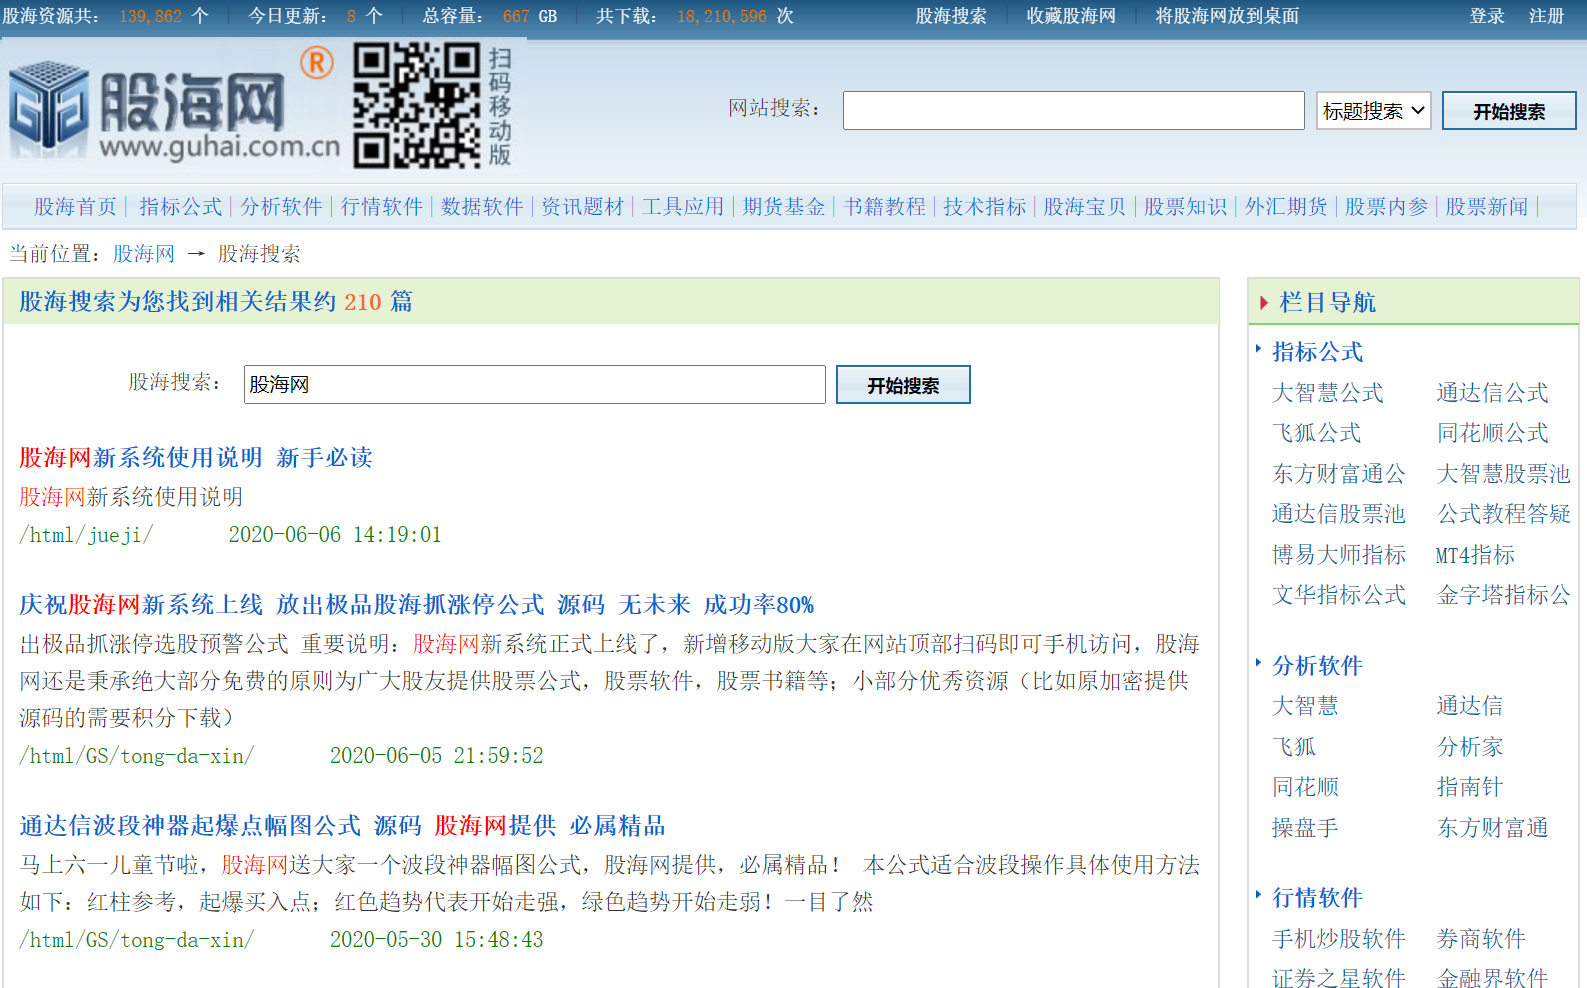Click the sidebar 指标公式 section heading
This screenshot has width=1587, height=988.
coord(1317,352)
